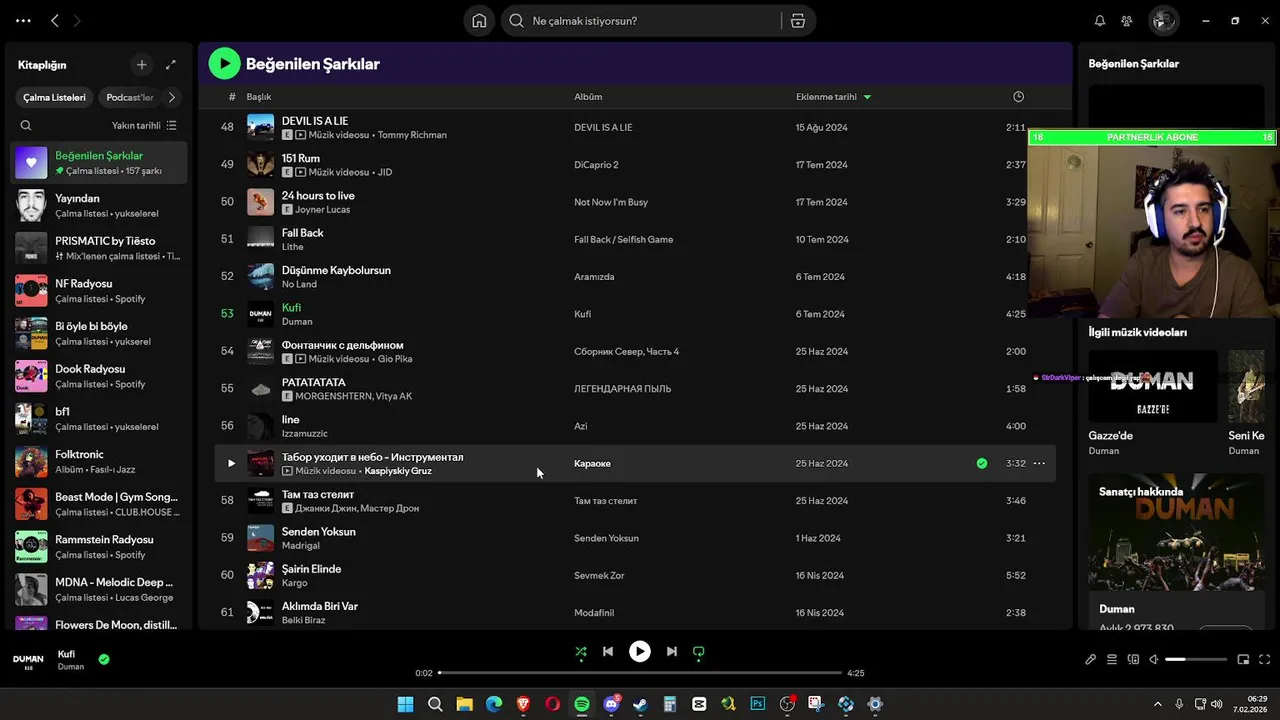Open Aramızda album link
Screen dimensions: 1280x720
[x=594, y=277]
